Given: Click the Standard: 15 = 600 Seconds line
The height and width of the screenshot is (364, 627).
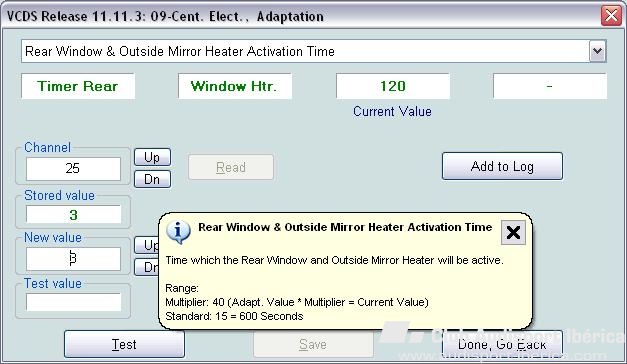Looking at the screenshot, I should point(234,316).
